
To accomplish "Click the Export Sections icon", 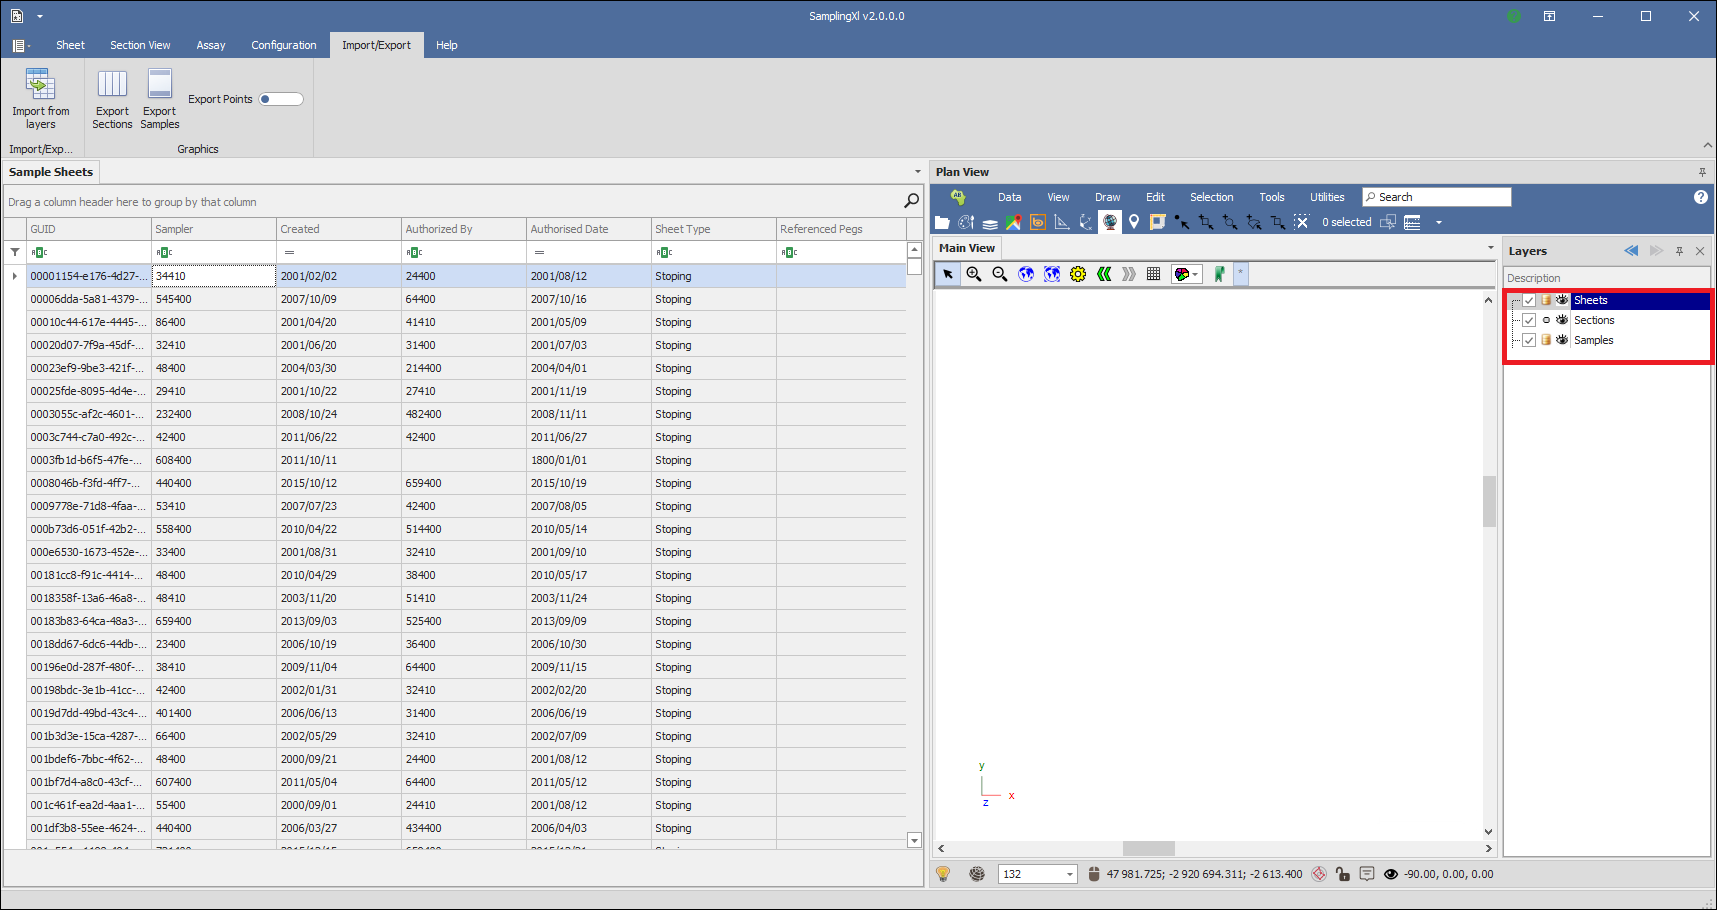I will (x=112, y=85).
